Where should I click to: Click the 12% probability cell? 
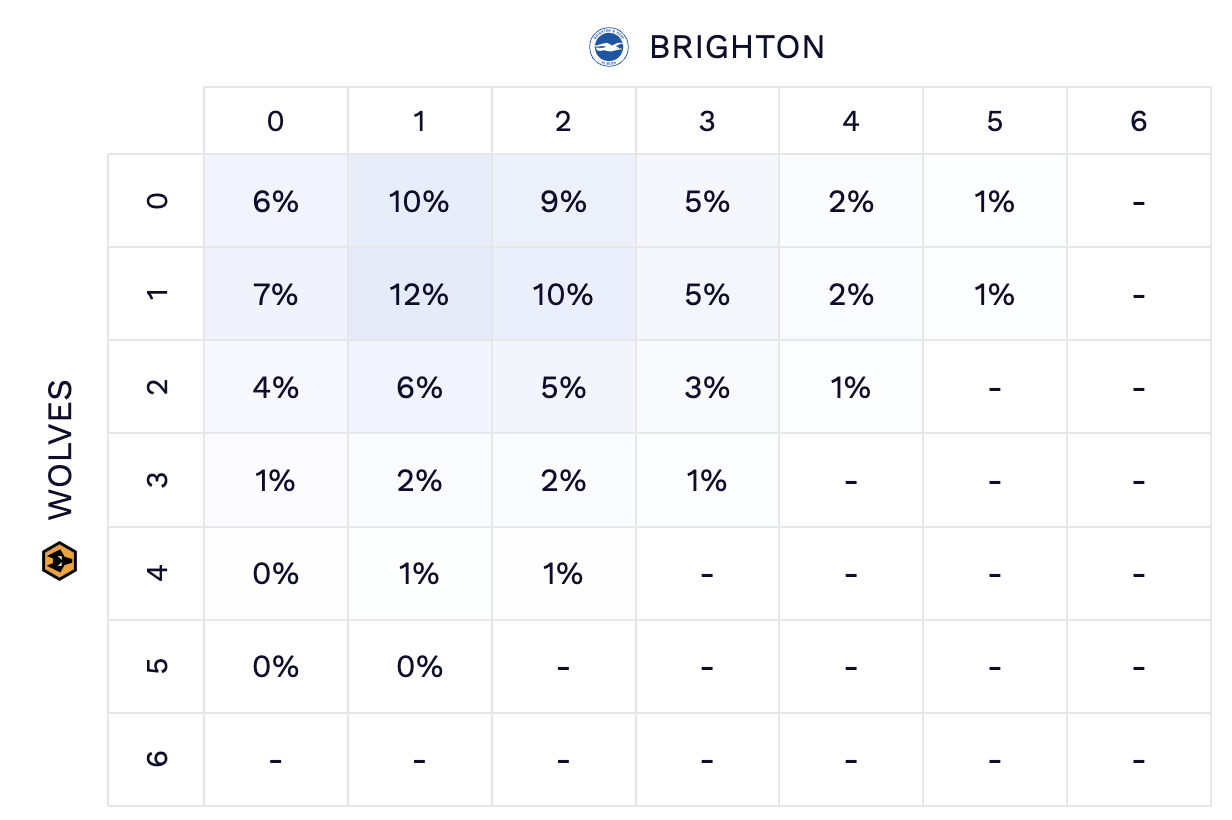pos(419,295)
